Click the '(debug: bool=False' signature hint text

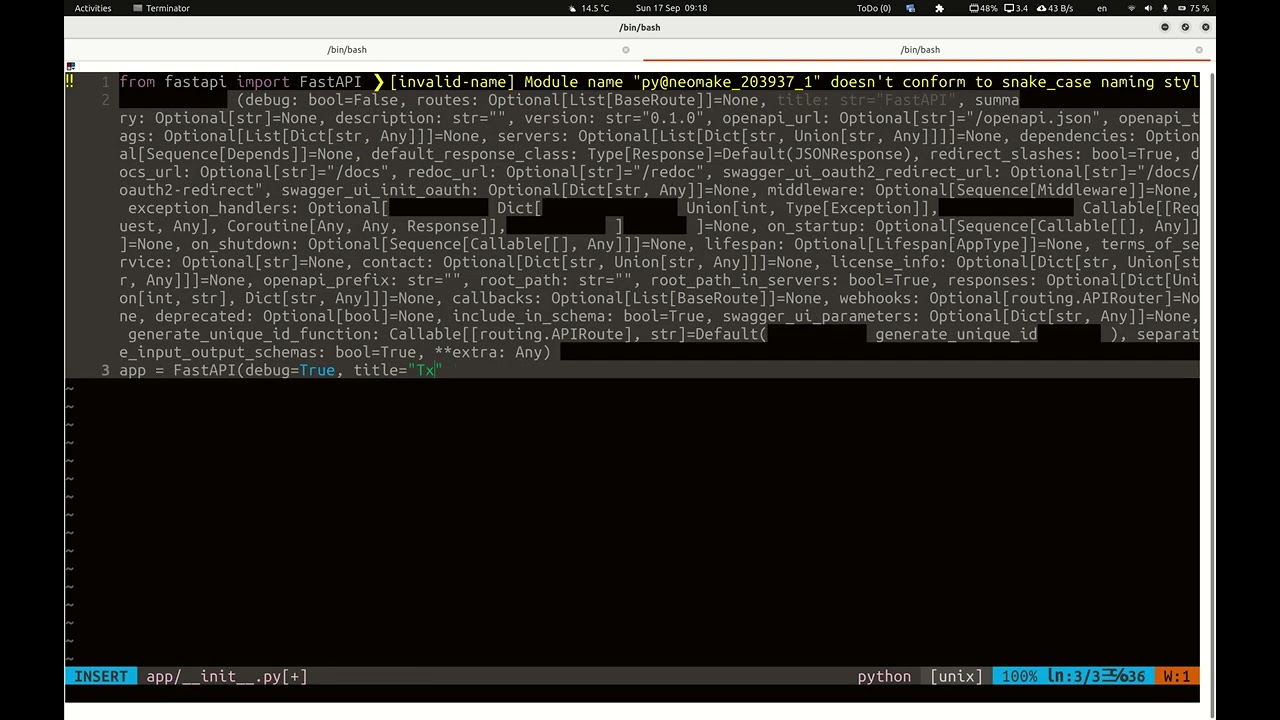(x=318, y=100)
